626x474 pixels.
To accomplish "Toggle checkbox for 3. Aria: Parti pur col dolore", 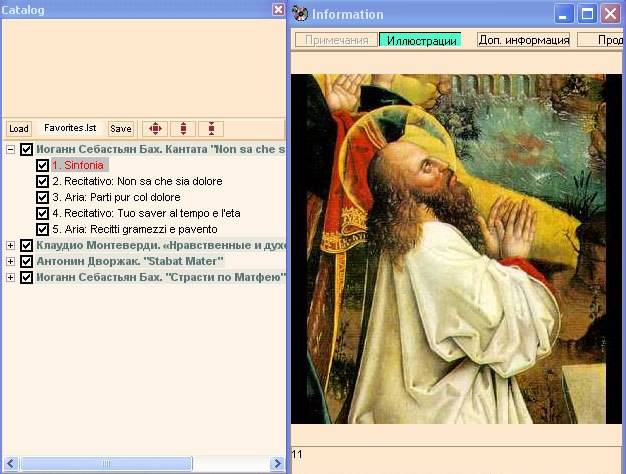I will tap(42, 197).
